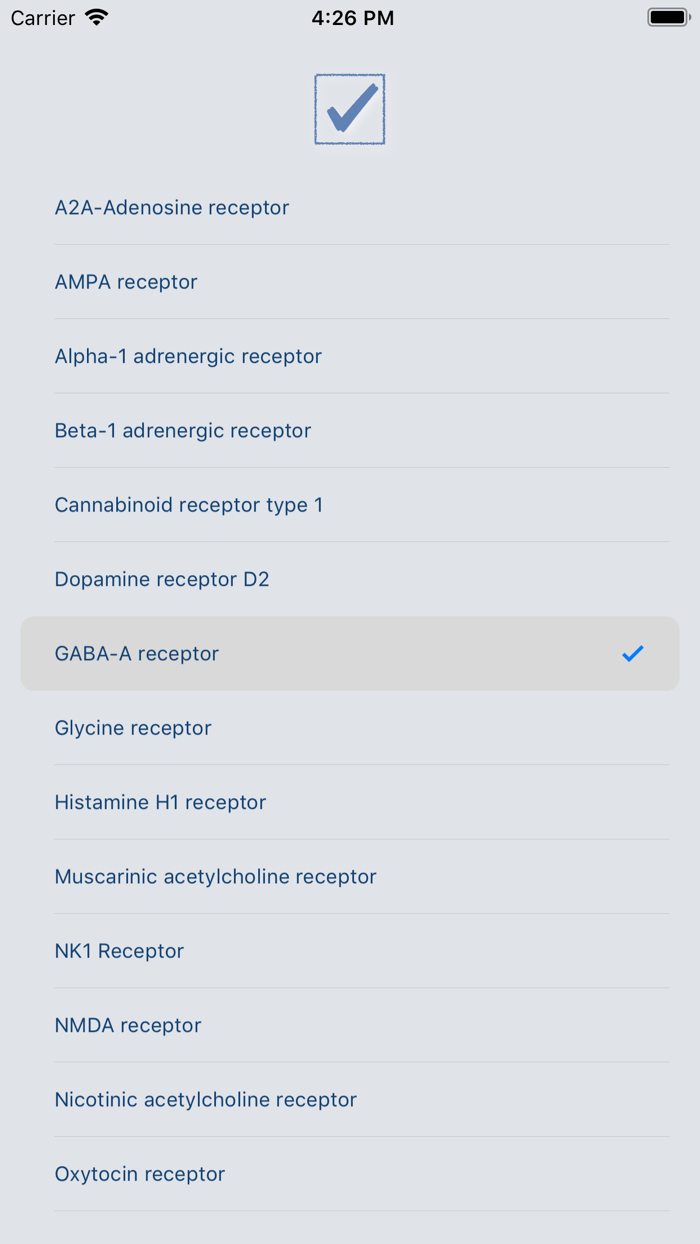Choose Histamine H1 receptor
Viewport: 700px width, 1244px height.
[160, 802]
